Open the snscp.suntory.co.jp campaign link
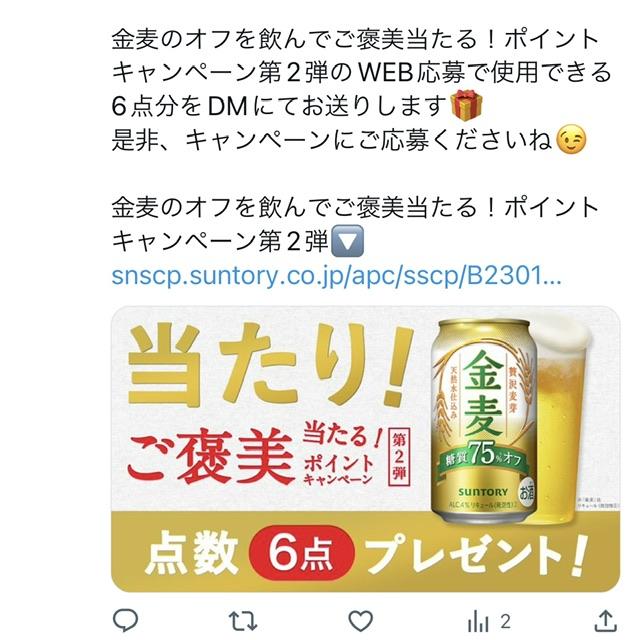 click(337, 276)
